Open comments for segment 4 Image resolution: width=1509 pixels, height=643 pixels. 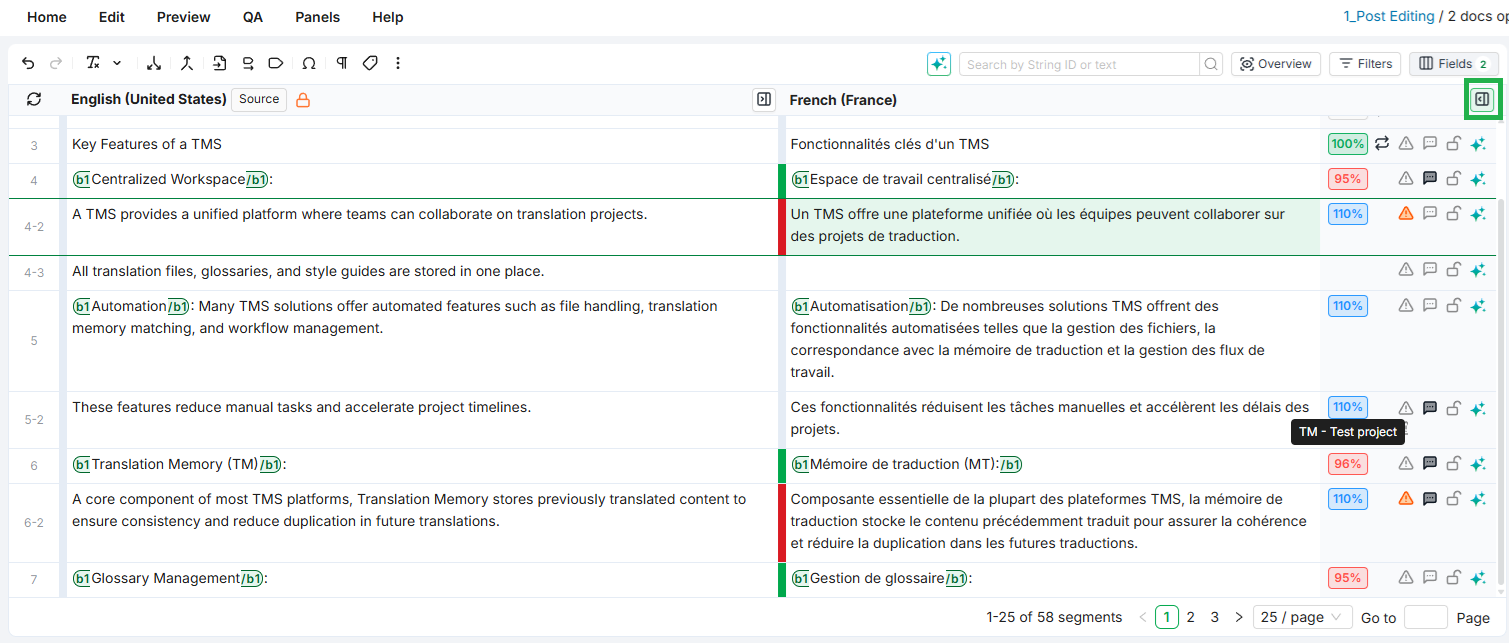(1430, 179)
